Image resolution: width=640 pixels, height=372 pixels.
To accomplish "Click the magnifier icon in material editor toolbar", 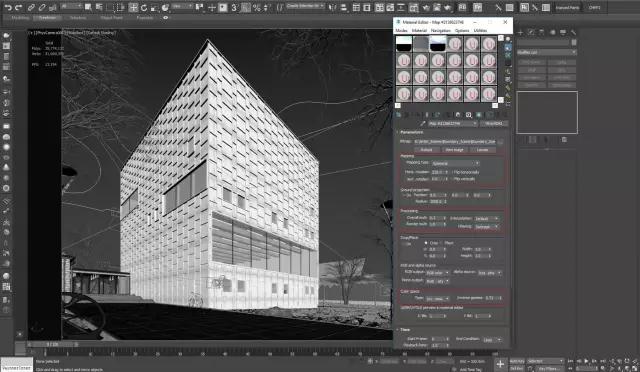I will click(x=469, y=115).
